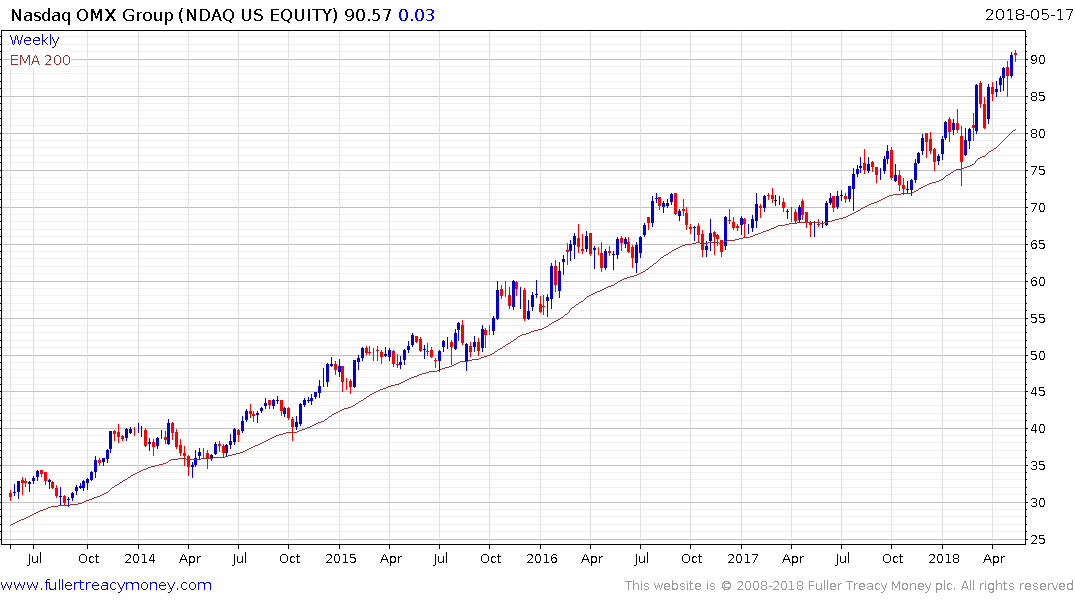The height and width of the screenshot is (600, 1075).
Task: Click the 2015 year label on time axis
Action: 341,559
